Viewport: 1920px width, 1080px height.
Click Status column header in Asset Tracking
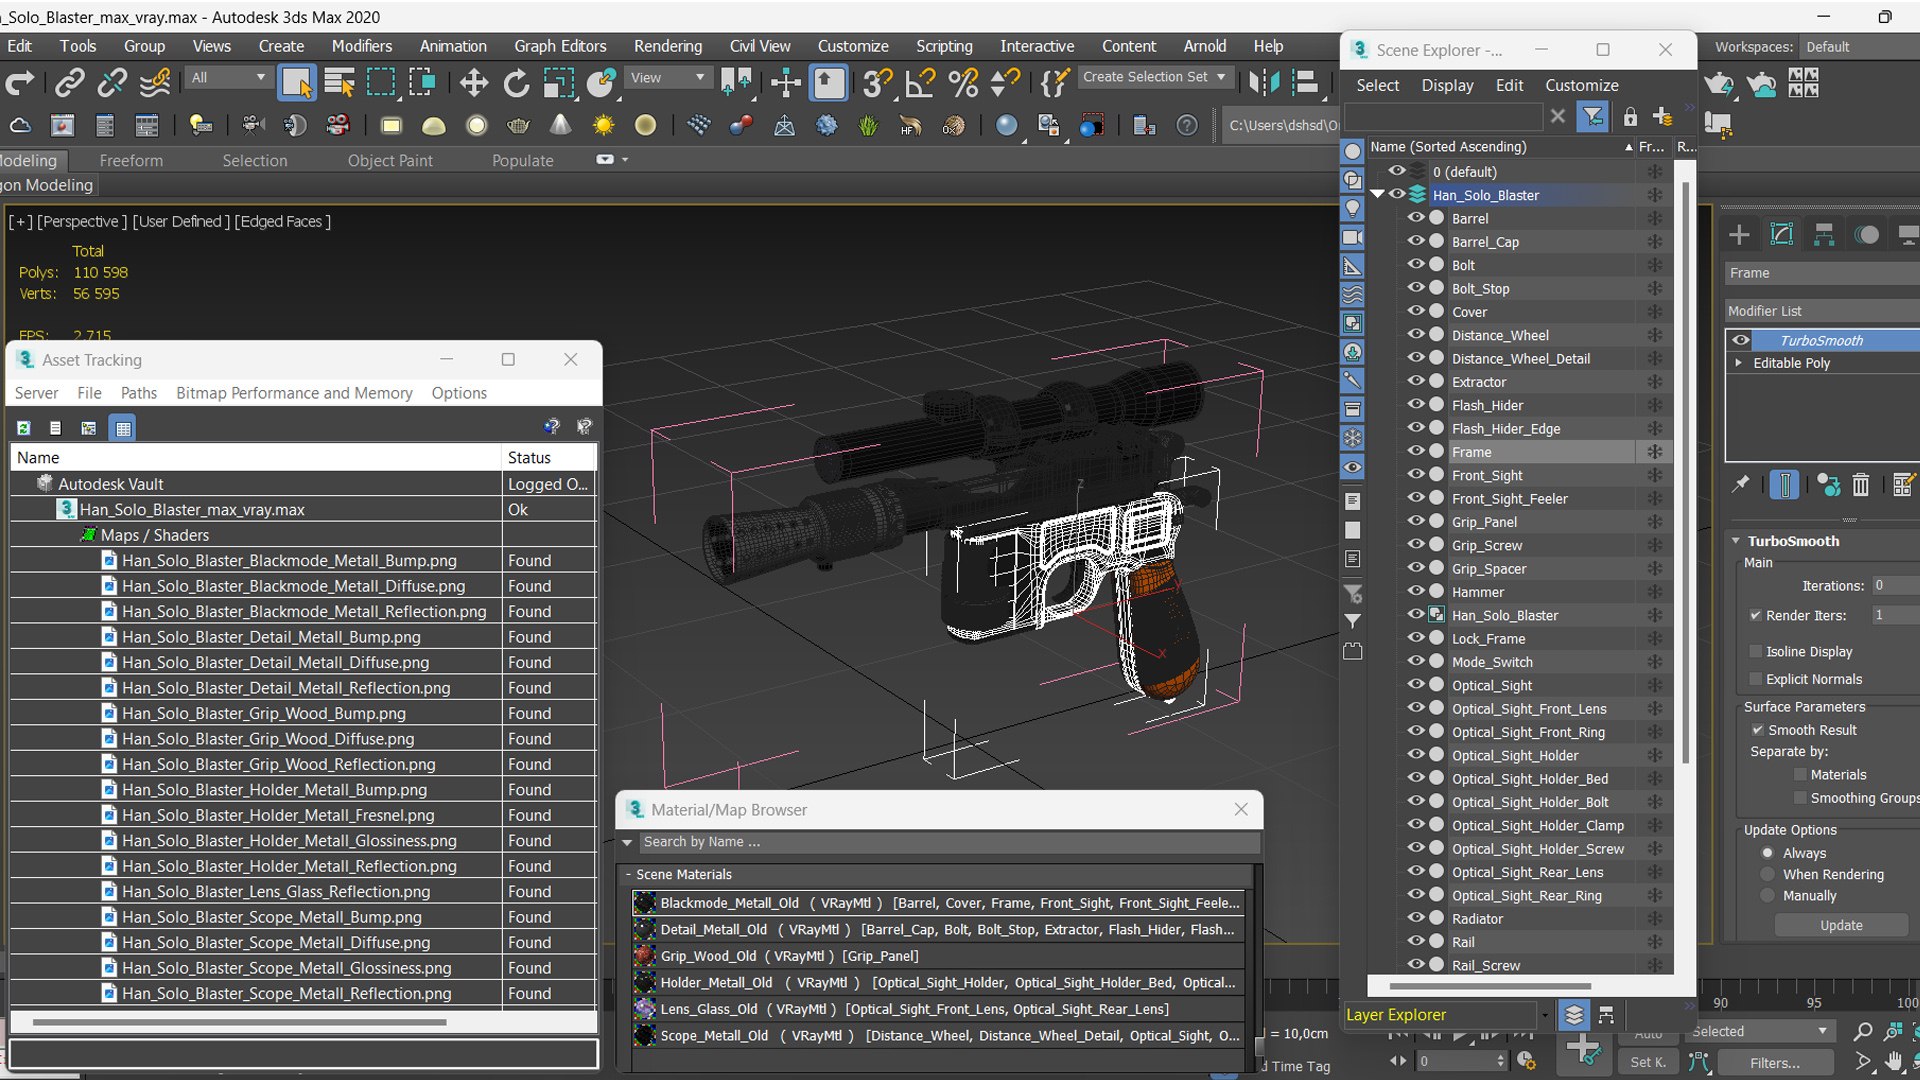tap(548, 457)
